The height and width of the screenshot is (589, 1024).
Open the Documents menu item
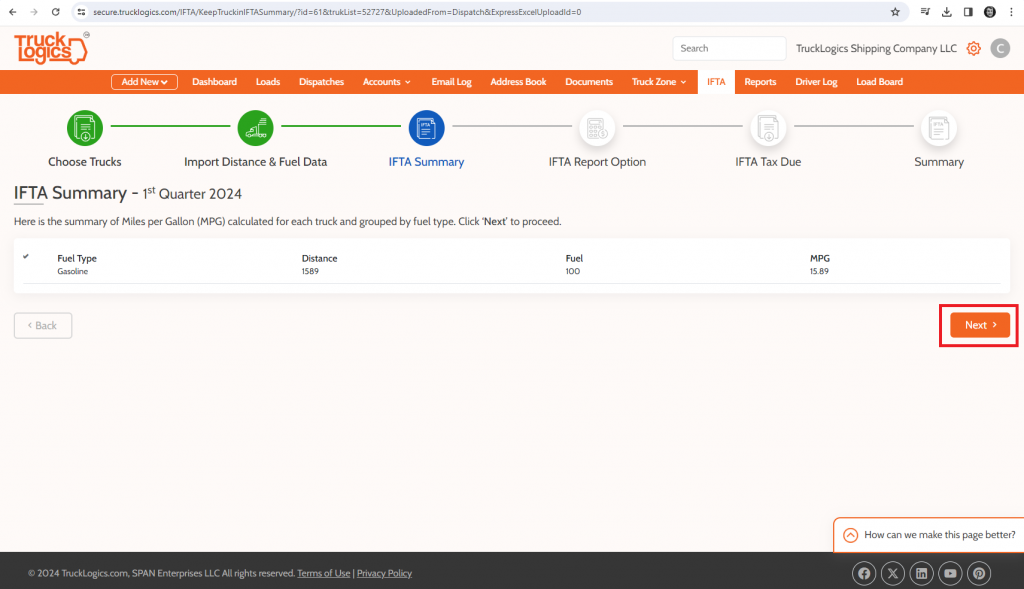click(x=589, y=82)
